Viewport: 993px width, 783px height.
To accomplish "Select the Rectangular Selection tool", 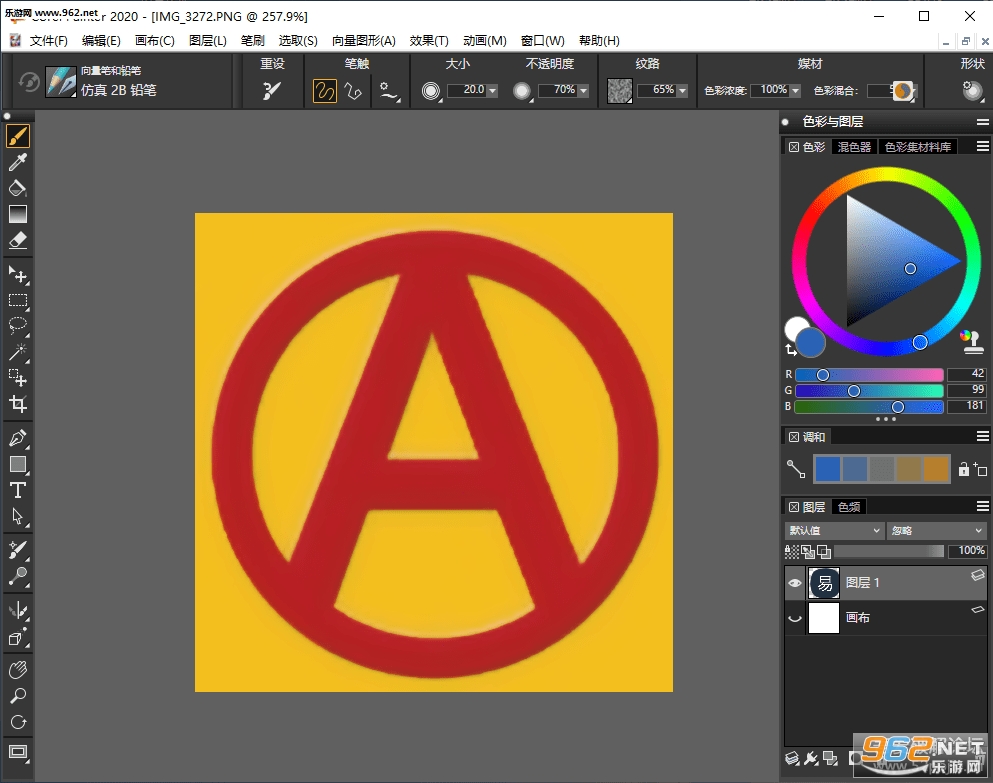I will click(18, 300).
